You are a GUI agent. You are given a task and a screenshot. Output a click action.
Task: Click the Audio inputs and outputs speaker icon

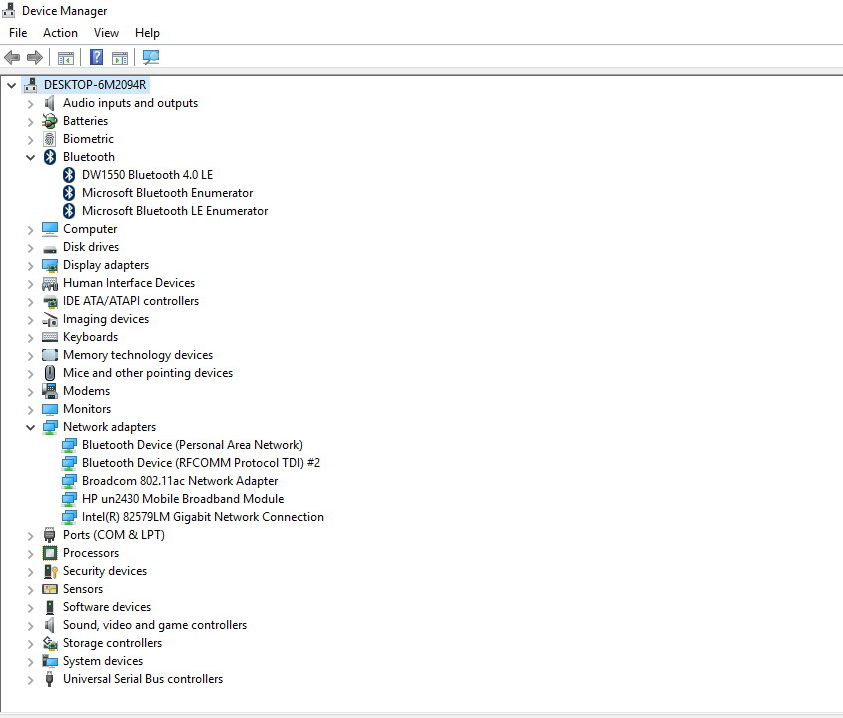tap(49, 103)
